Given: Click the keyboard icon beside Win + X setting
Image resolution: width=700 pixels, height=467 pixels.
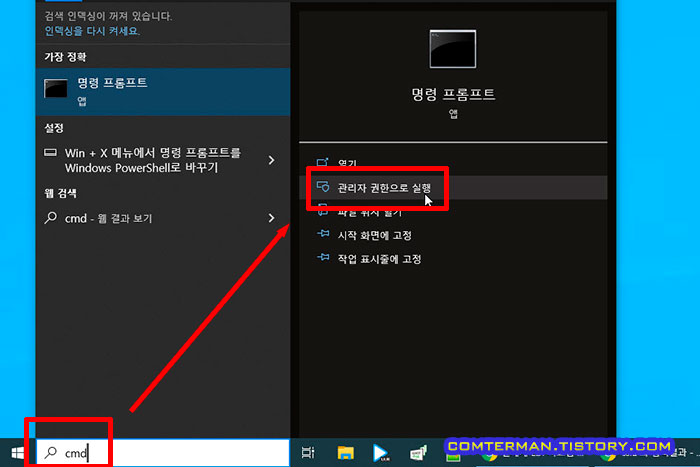Looking at the screenshot, I should pyautogui.click(x=50, y=153).
